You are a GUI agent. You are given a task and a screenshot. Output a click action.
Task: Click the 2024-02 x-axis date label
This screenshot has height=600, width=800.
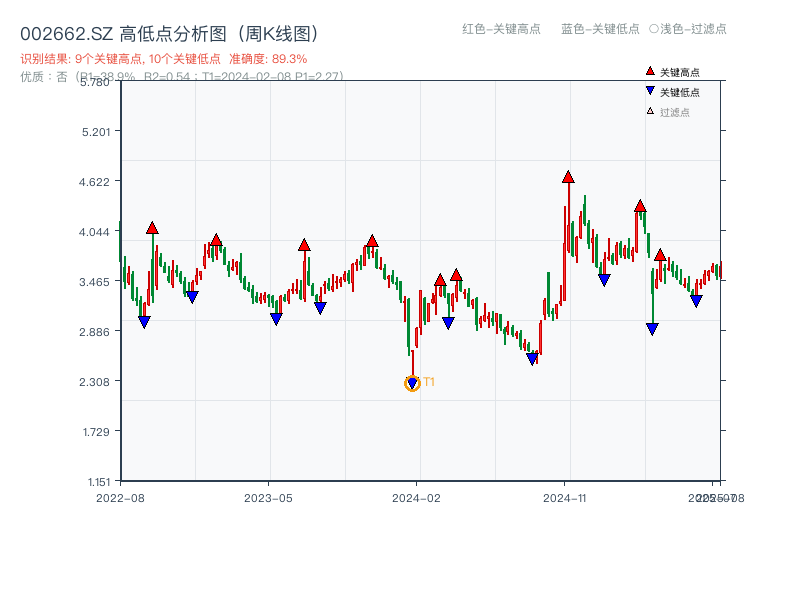tap(416, 497)
